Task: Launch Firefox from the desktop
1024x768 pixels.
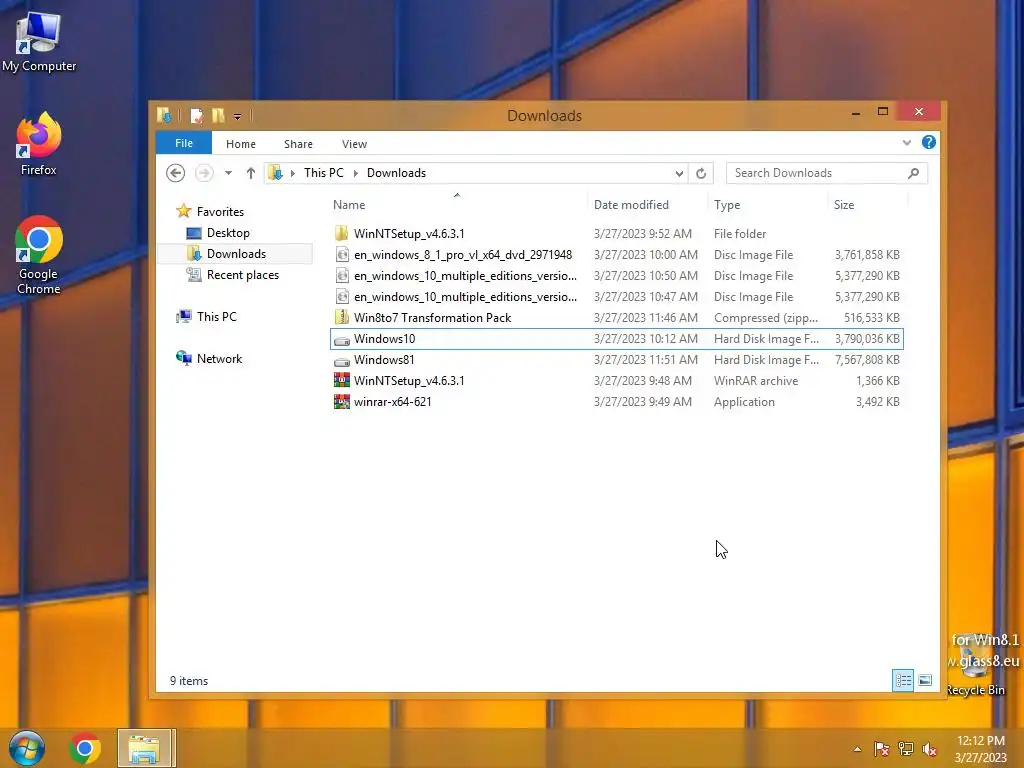Action: [x=39, y=144]
